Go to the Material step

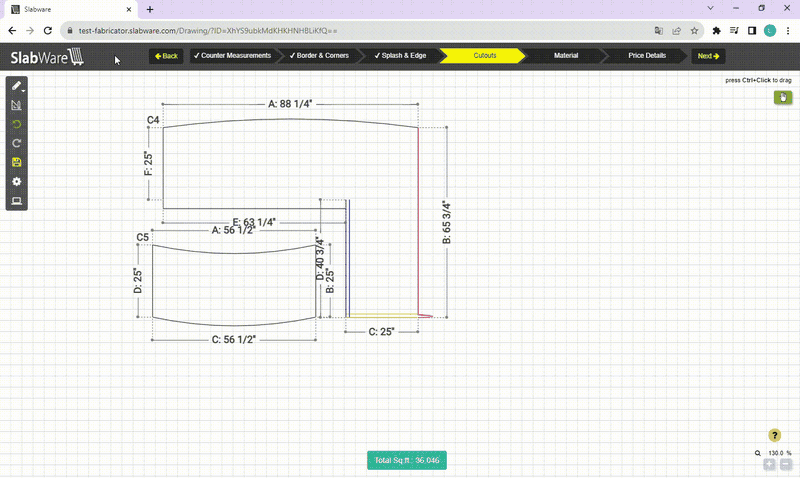(566, 56)
